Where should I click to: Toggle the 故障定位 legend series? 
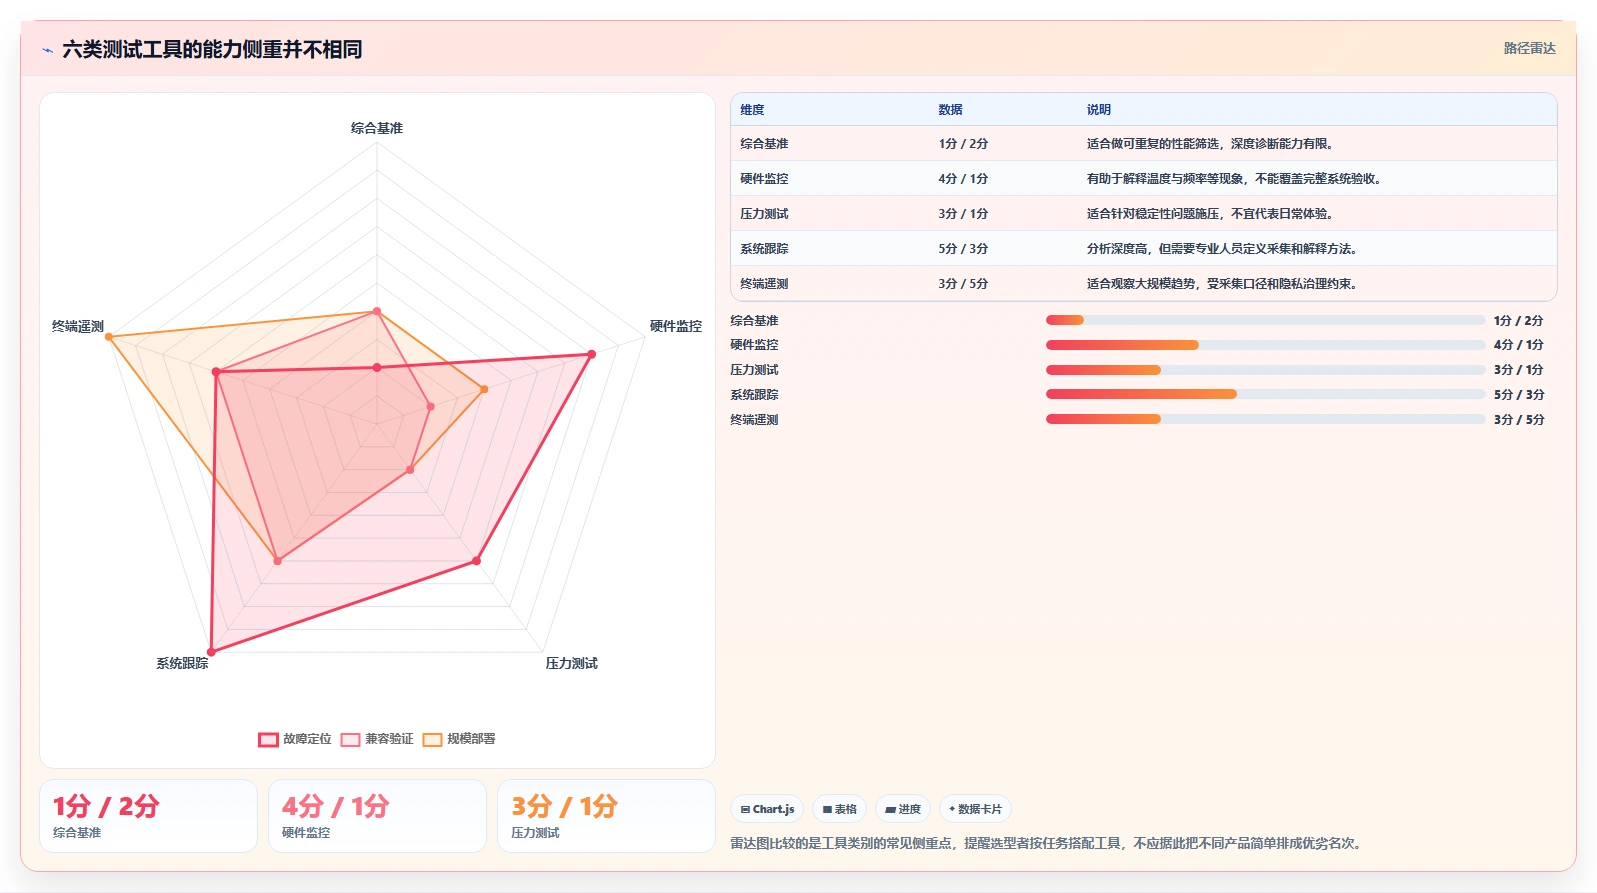pos(294,739)
